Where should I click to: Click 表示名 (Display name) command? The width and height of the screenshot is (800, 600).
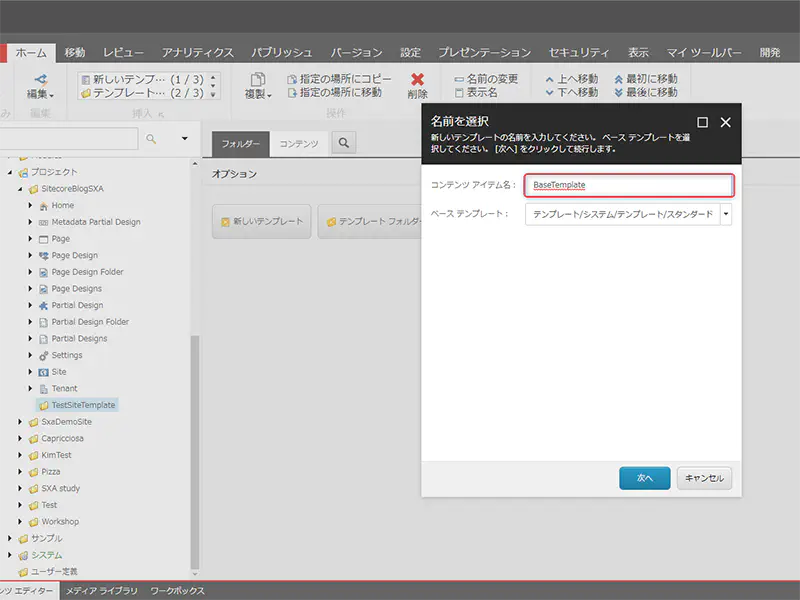[x=476, y=92]
